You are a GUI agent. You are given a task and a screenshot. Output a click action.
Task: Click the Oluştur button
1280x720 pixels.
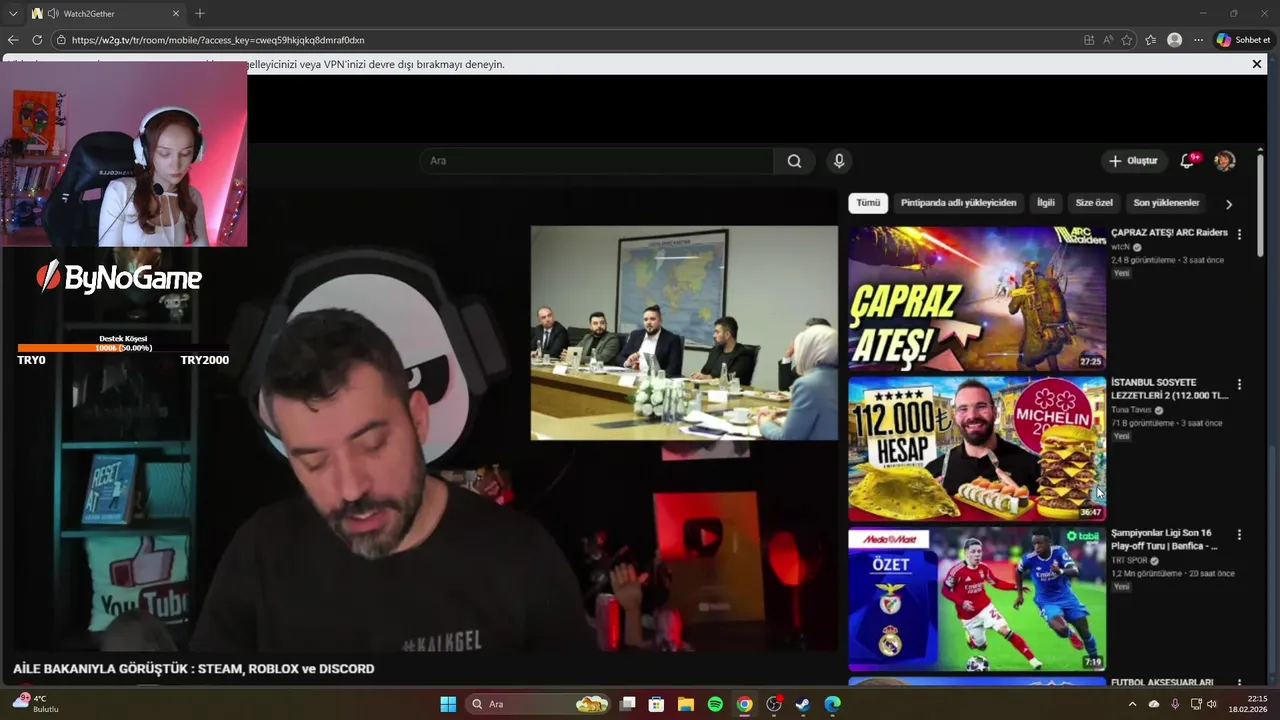coord(1133,161)
